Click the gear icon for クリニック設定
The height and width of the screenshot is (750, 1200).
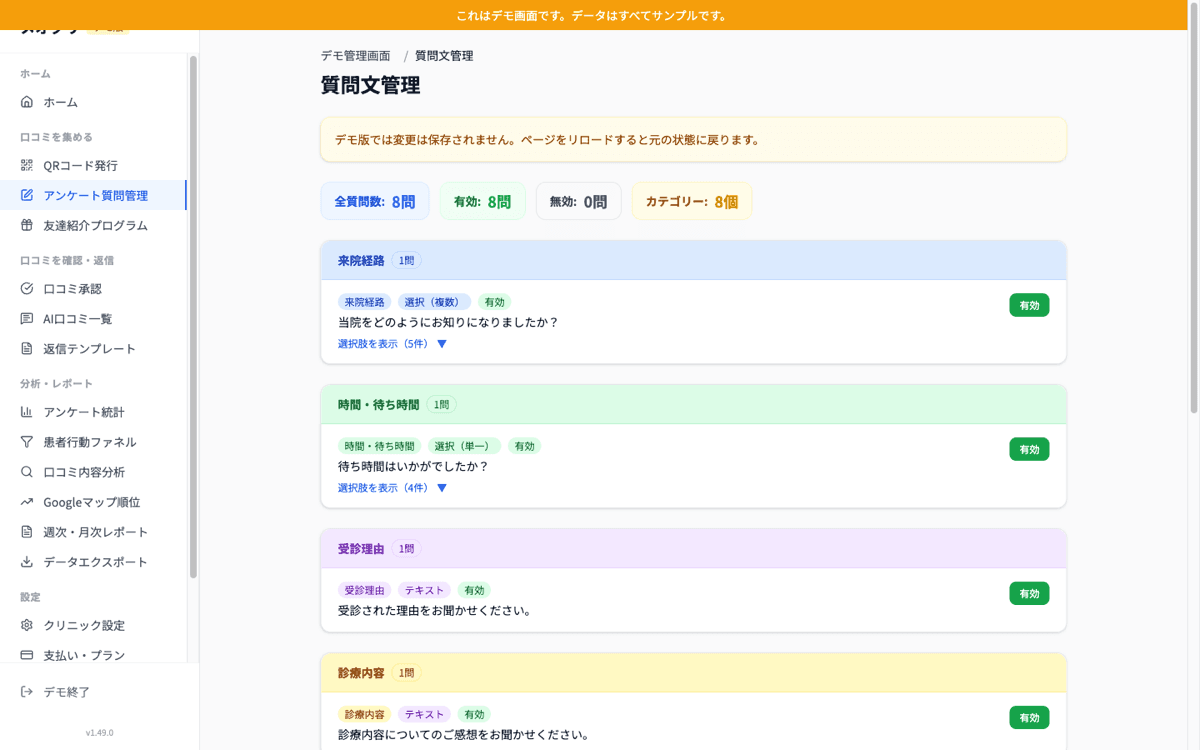coord(27,625)
